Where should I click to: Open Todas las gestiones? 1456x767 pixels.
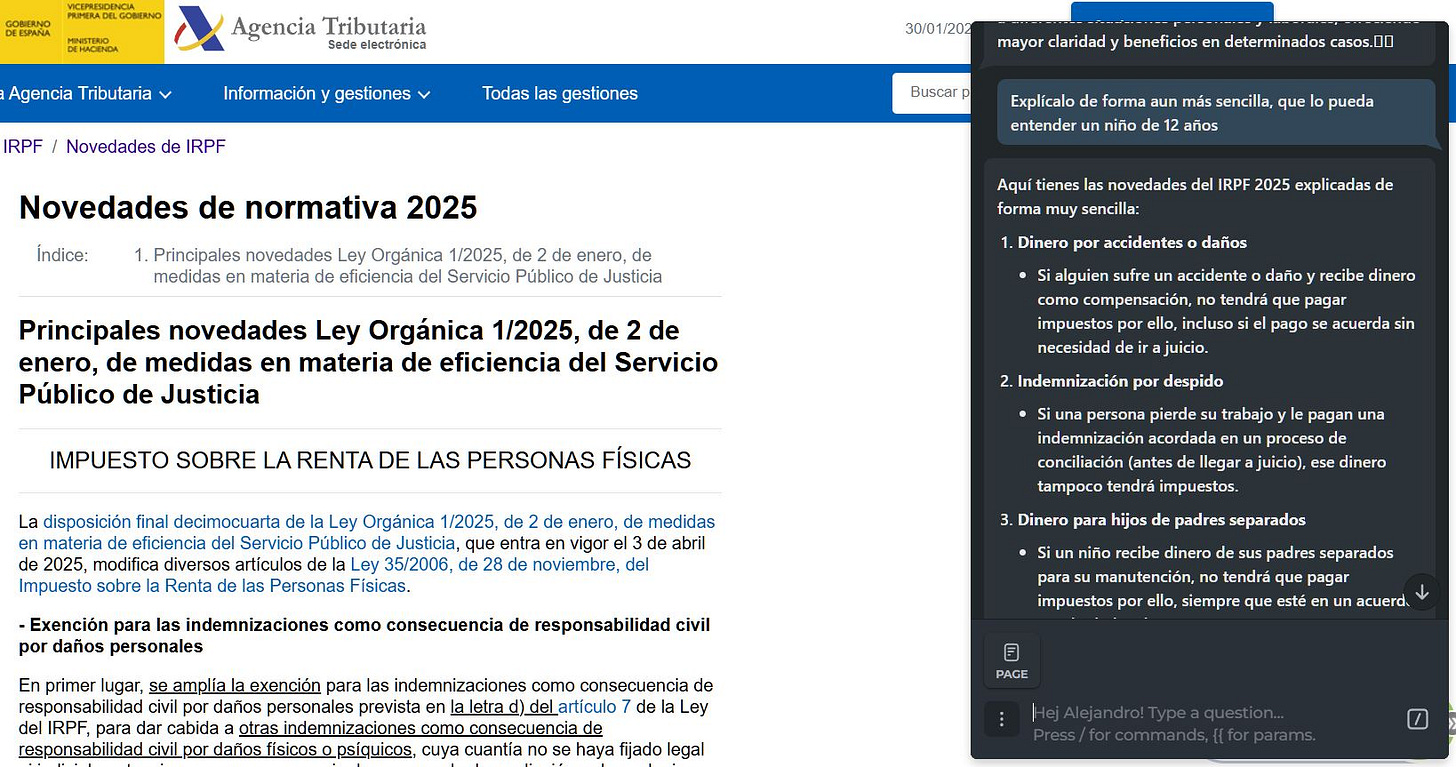coord(560,93)
